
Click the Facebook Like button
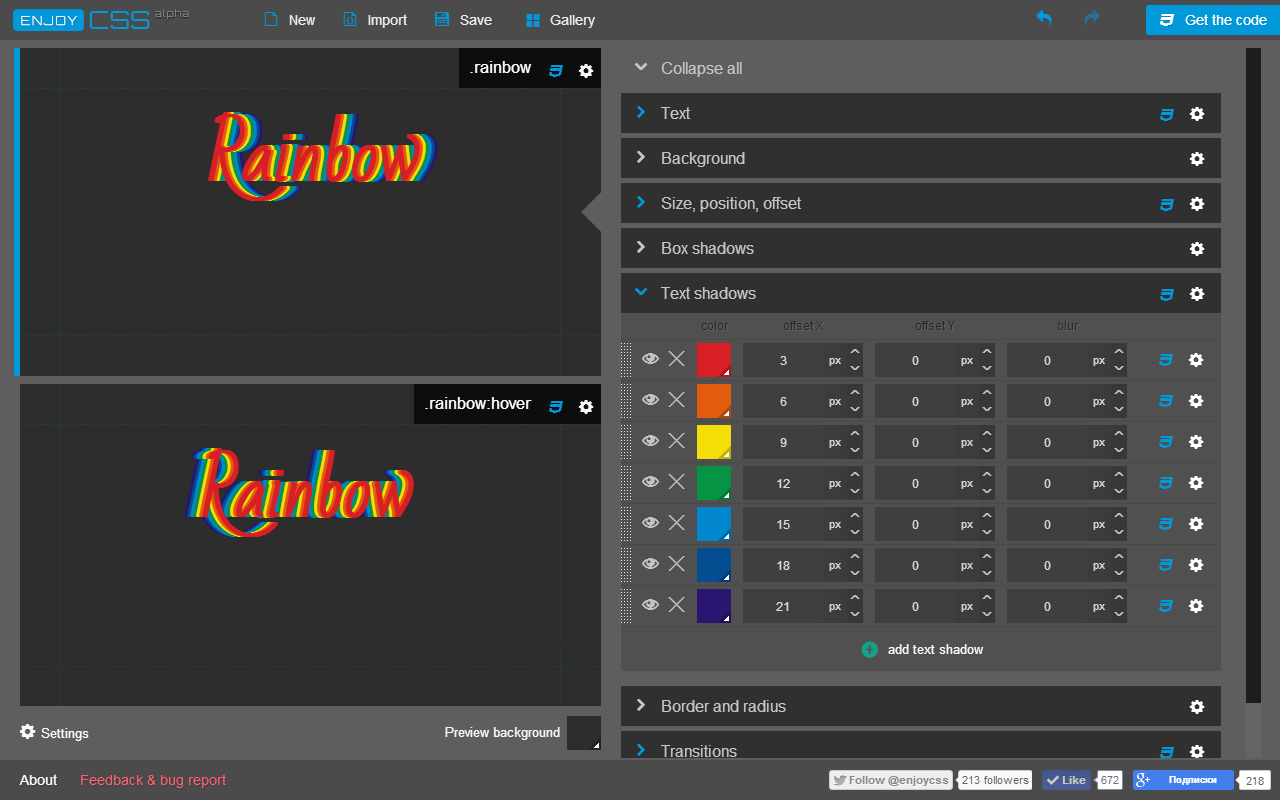click(1066, 780)
